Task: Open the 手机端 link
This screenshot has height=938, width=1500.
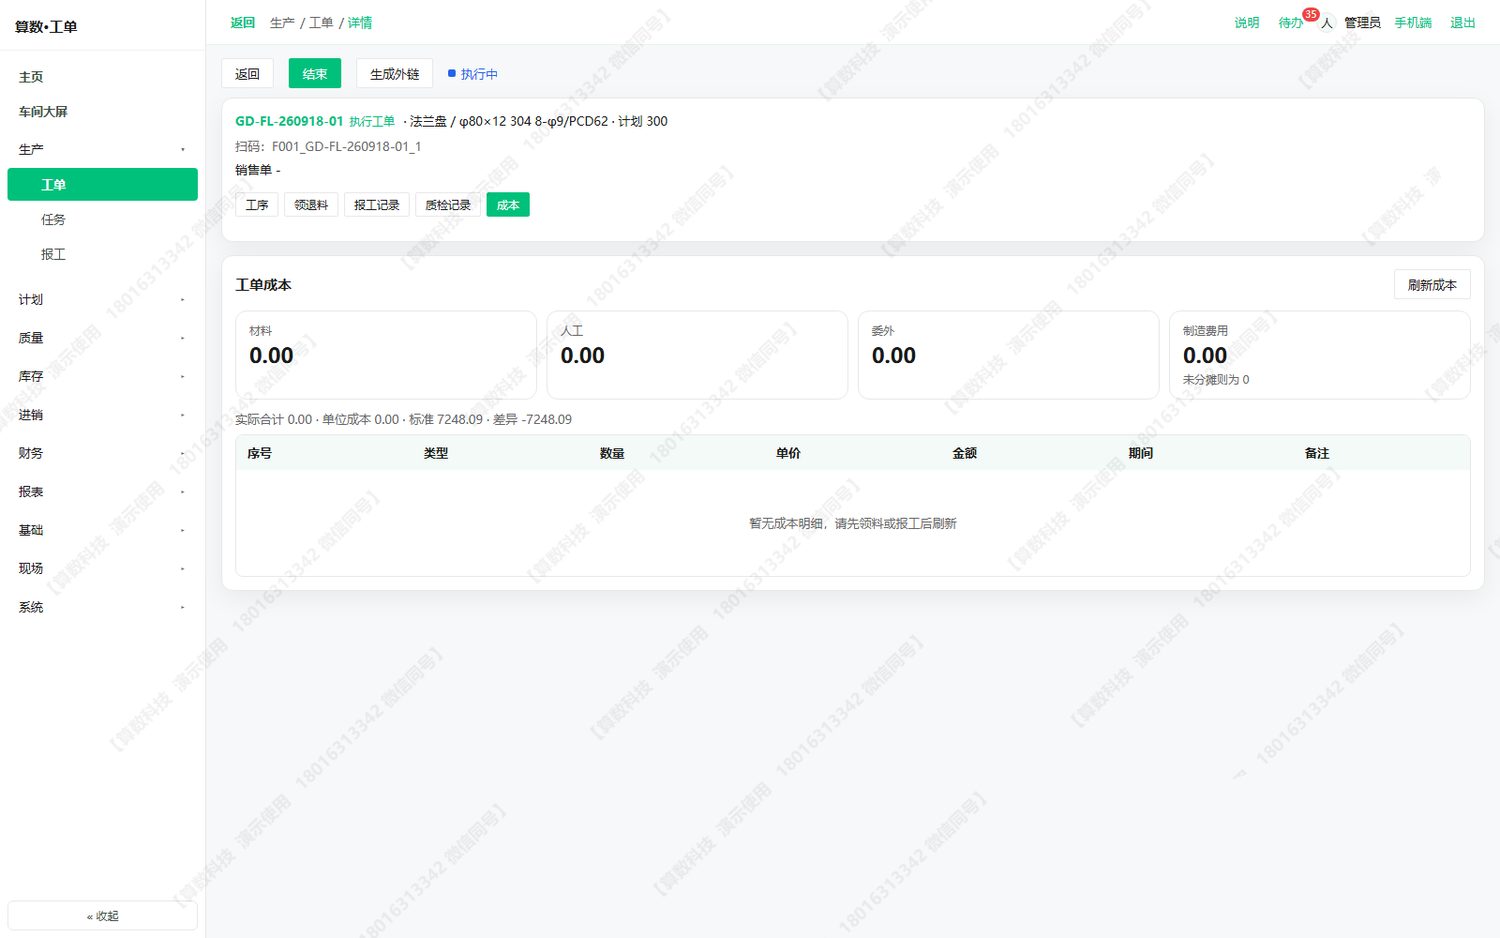Action: click(1413, 23)
